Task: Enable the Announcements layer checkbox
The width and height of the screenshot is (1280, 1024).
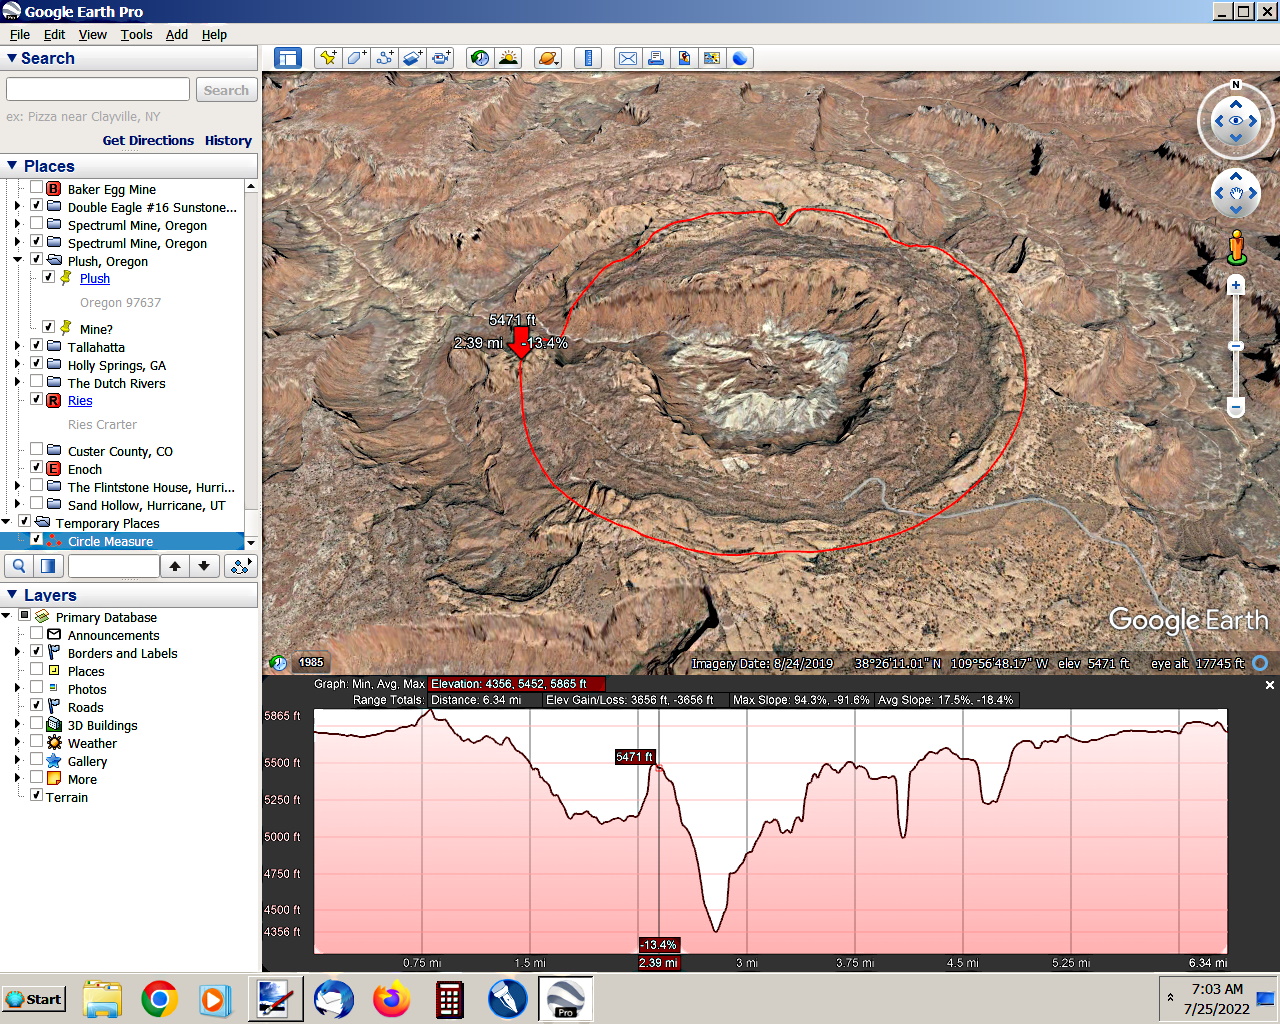Action: pos(37,633)
